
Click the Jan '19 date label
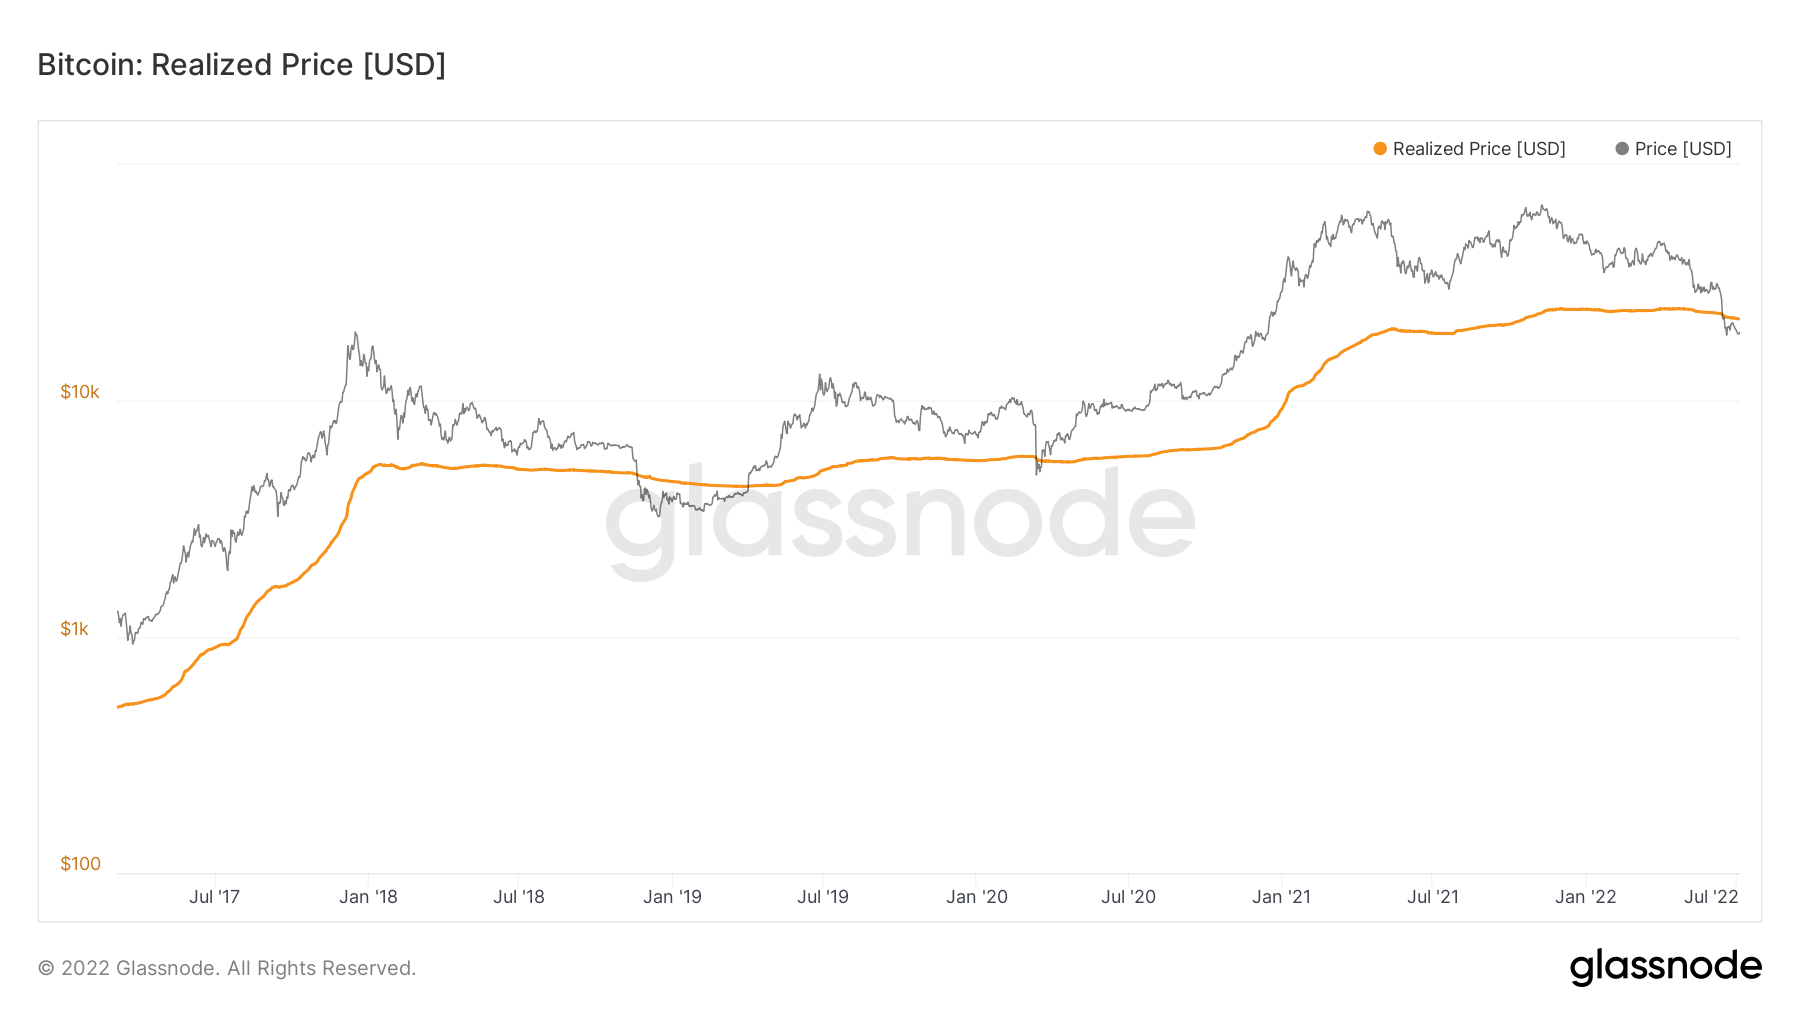point(672,897)
